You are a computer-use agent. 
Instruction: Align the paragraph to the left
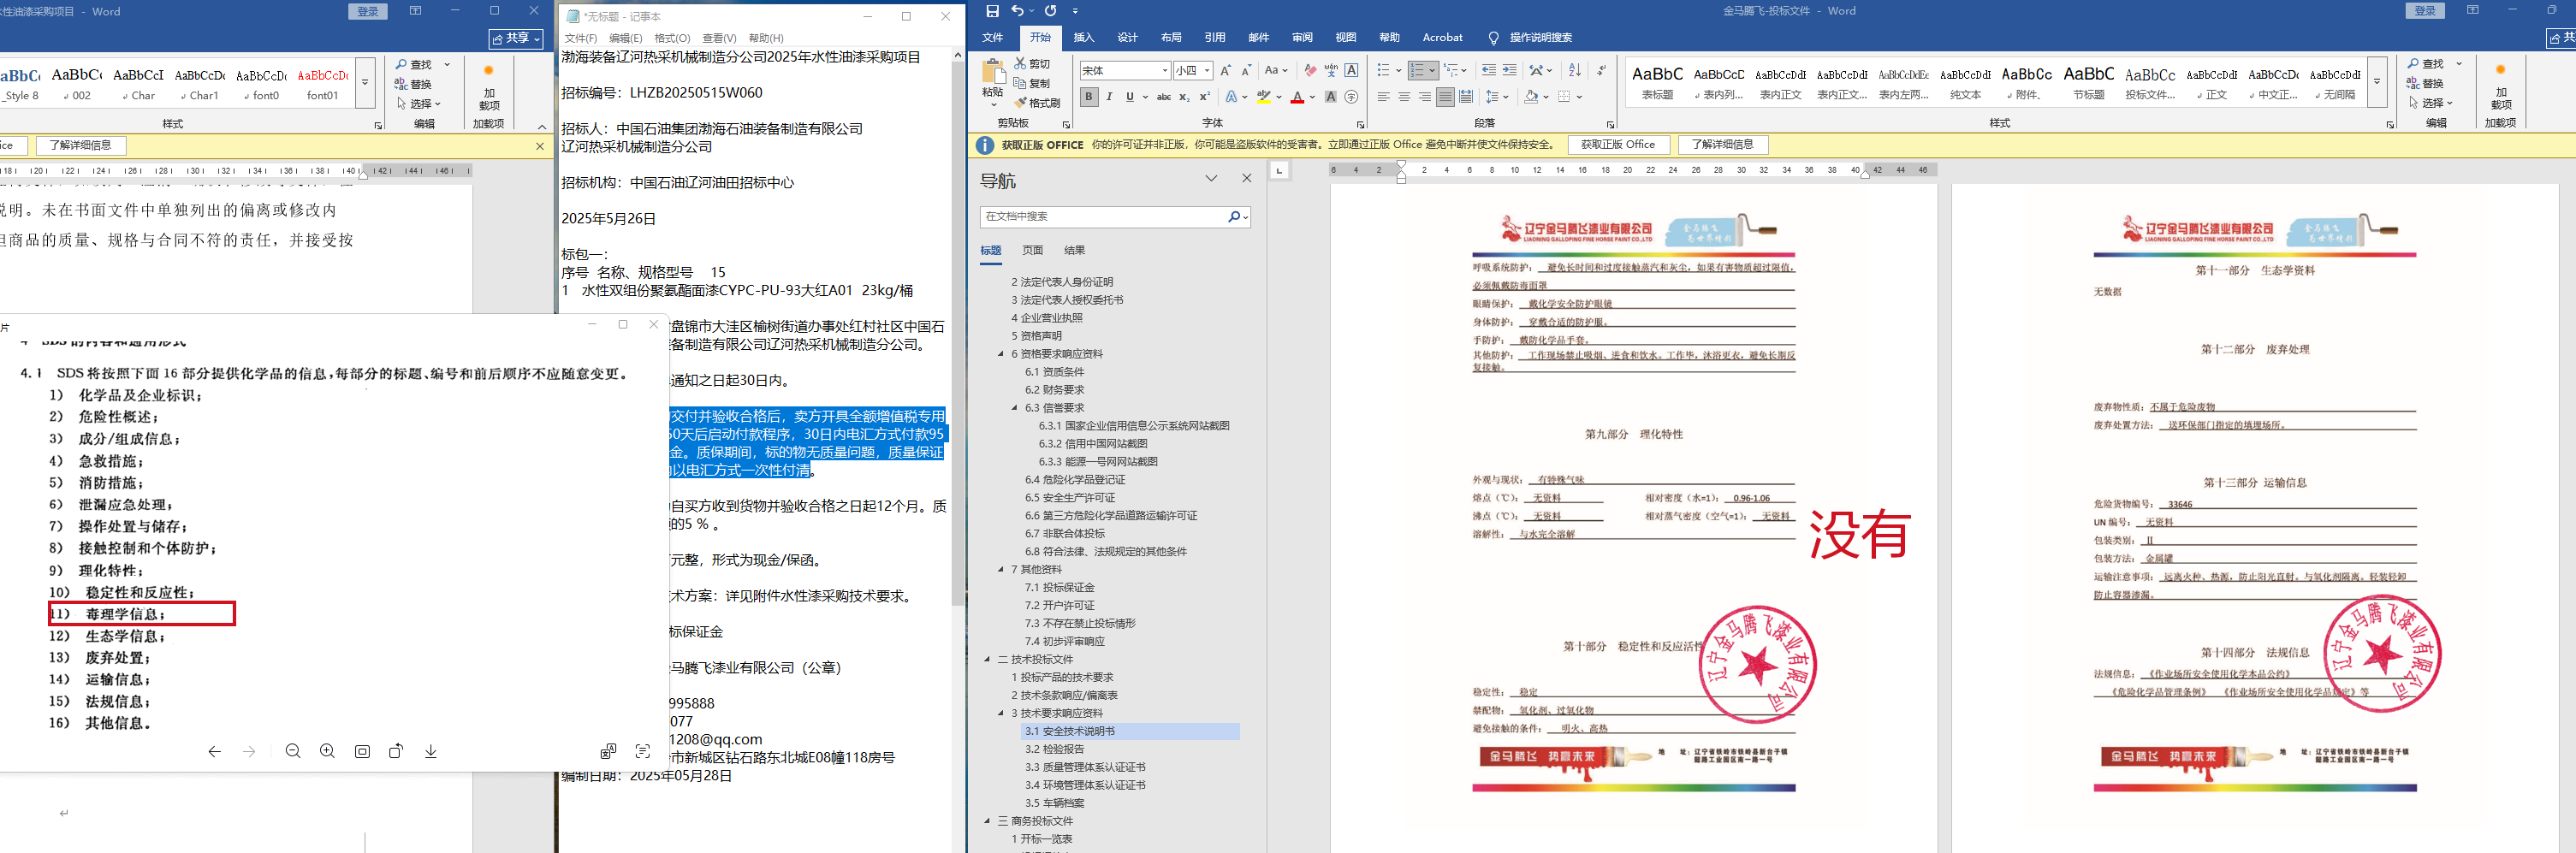tap(1383, 97)
